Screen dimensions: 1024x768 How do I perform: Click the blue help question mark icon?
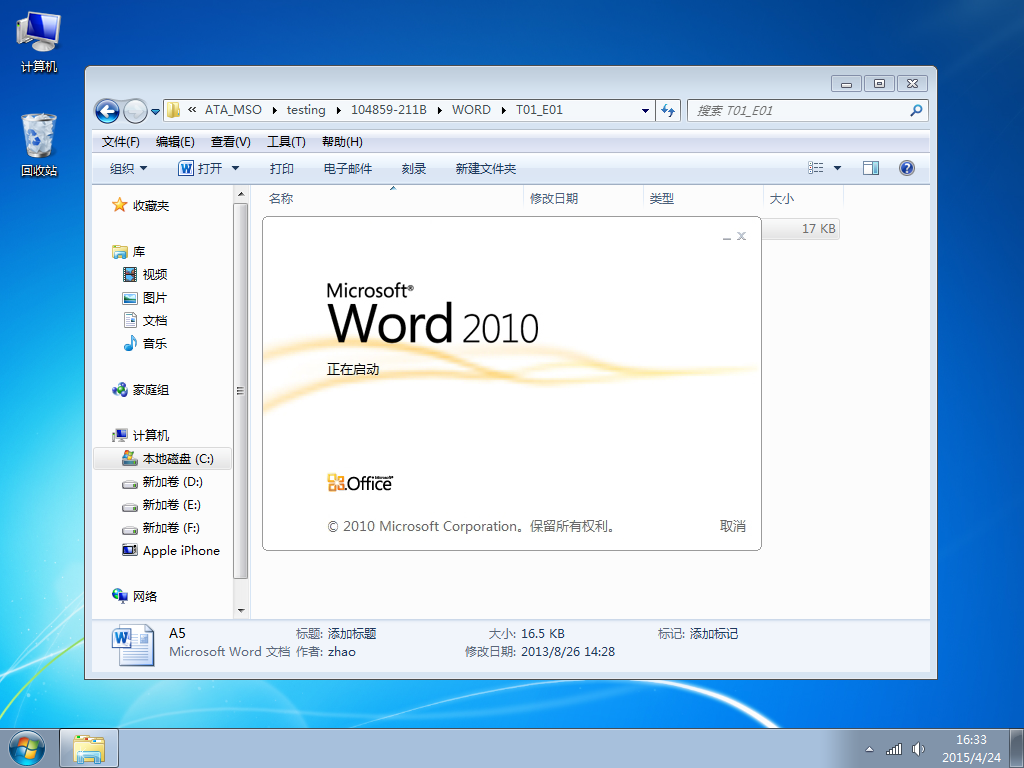pyautogui.click(x=906, y=168)
